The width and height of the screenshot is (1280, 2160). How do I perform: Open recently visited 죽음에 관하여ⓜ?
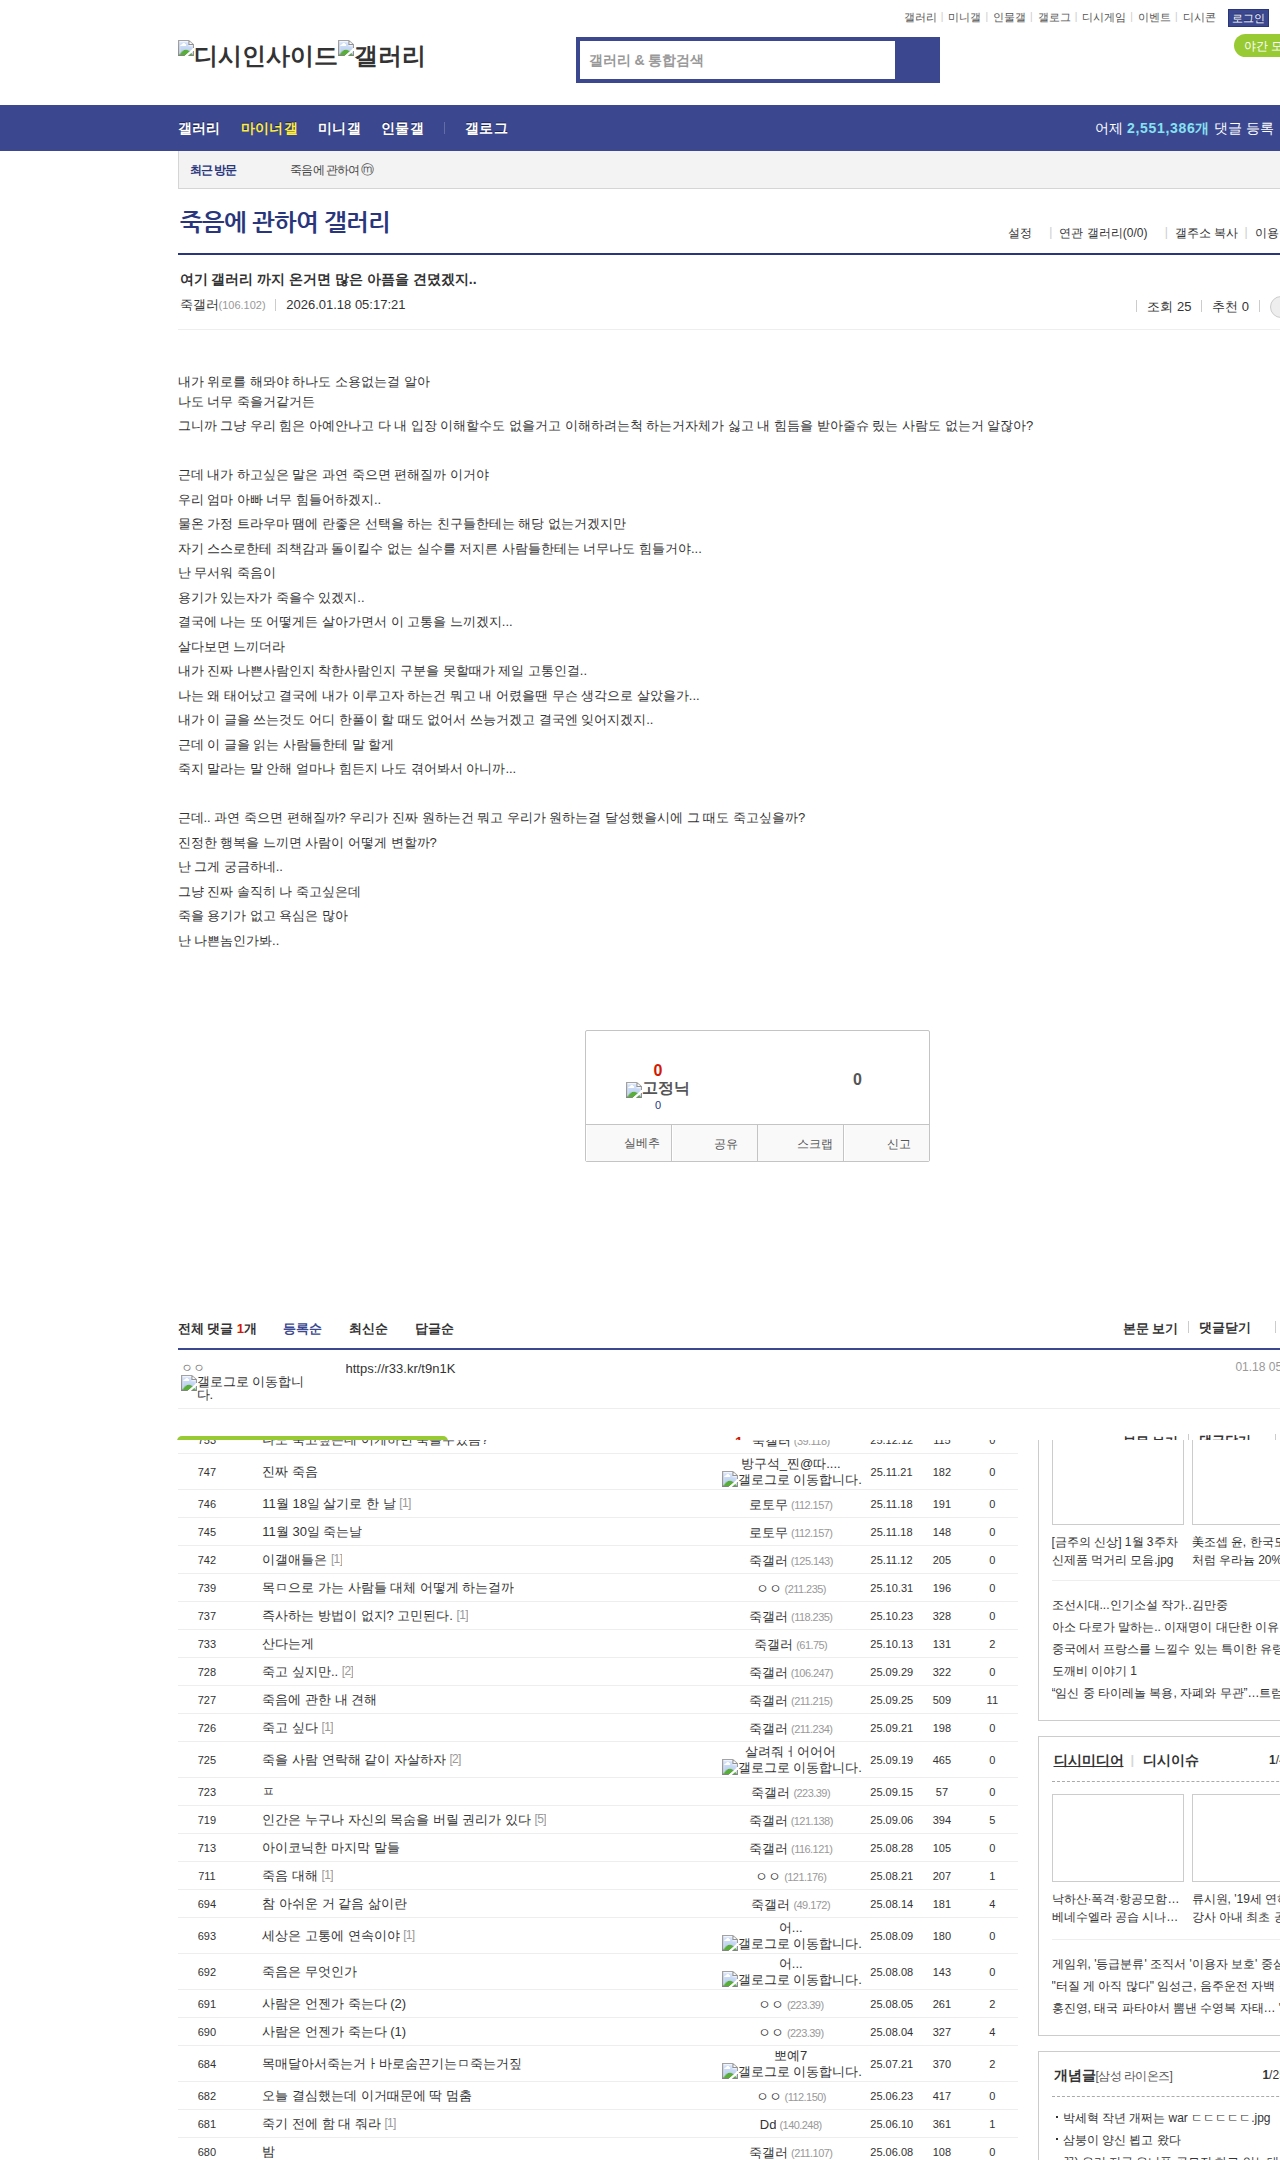(x=332, y=170)
